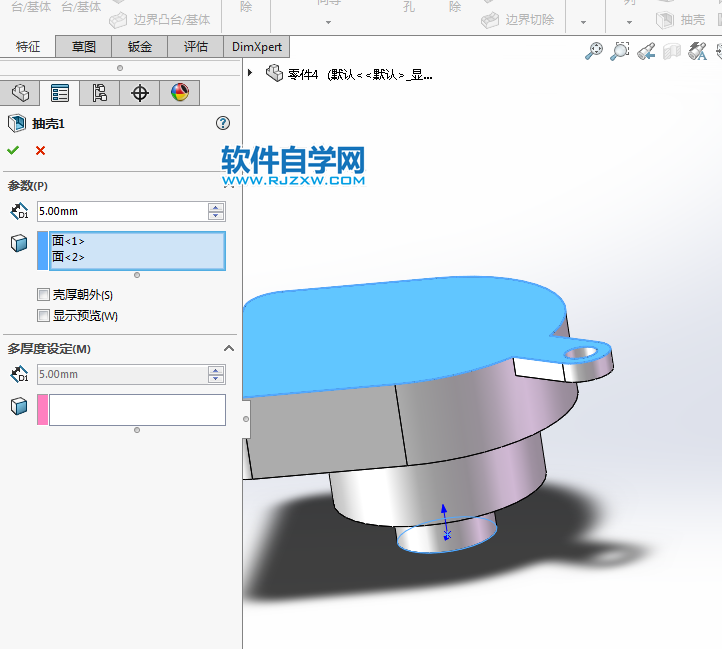
Task: Click the blue direction arrow on the model
Action: [x=445, y=521]
